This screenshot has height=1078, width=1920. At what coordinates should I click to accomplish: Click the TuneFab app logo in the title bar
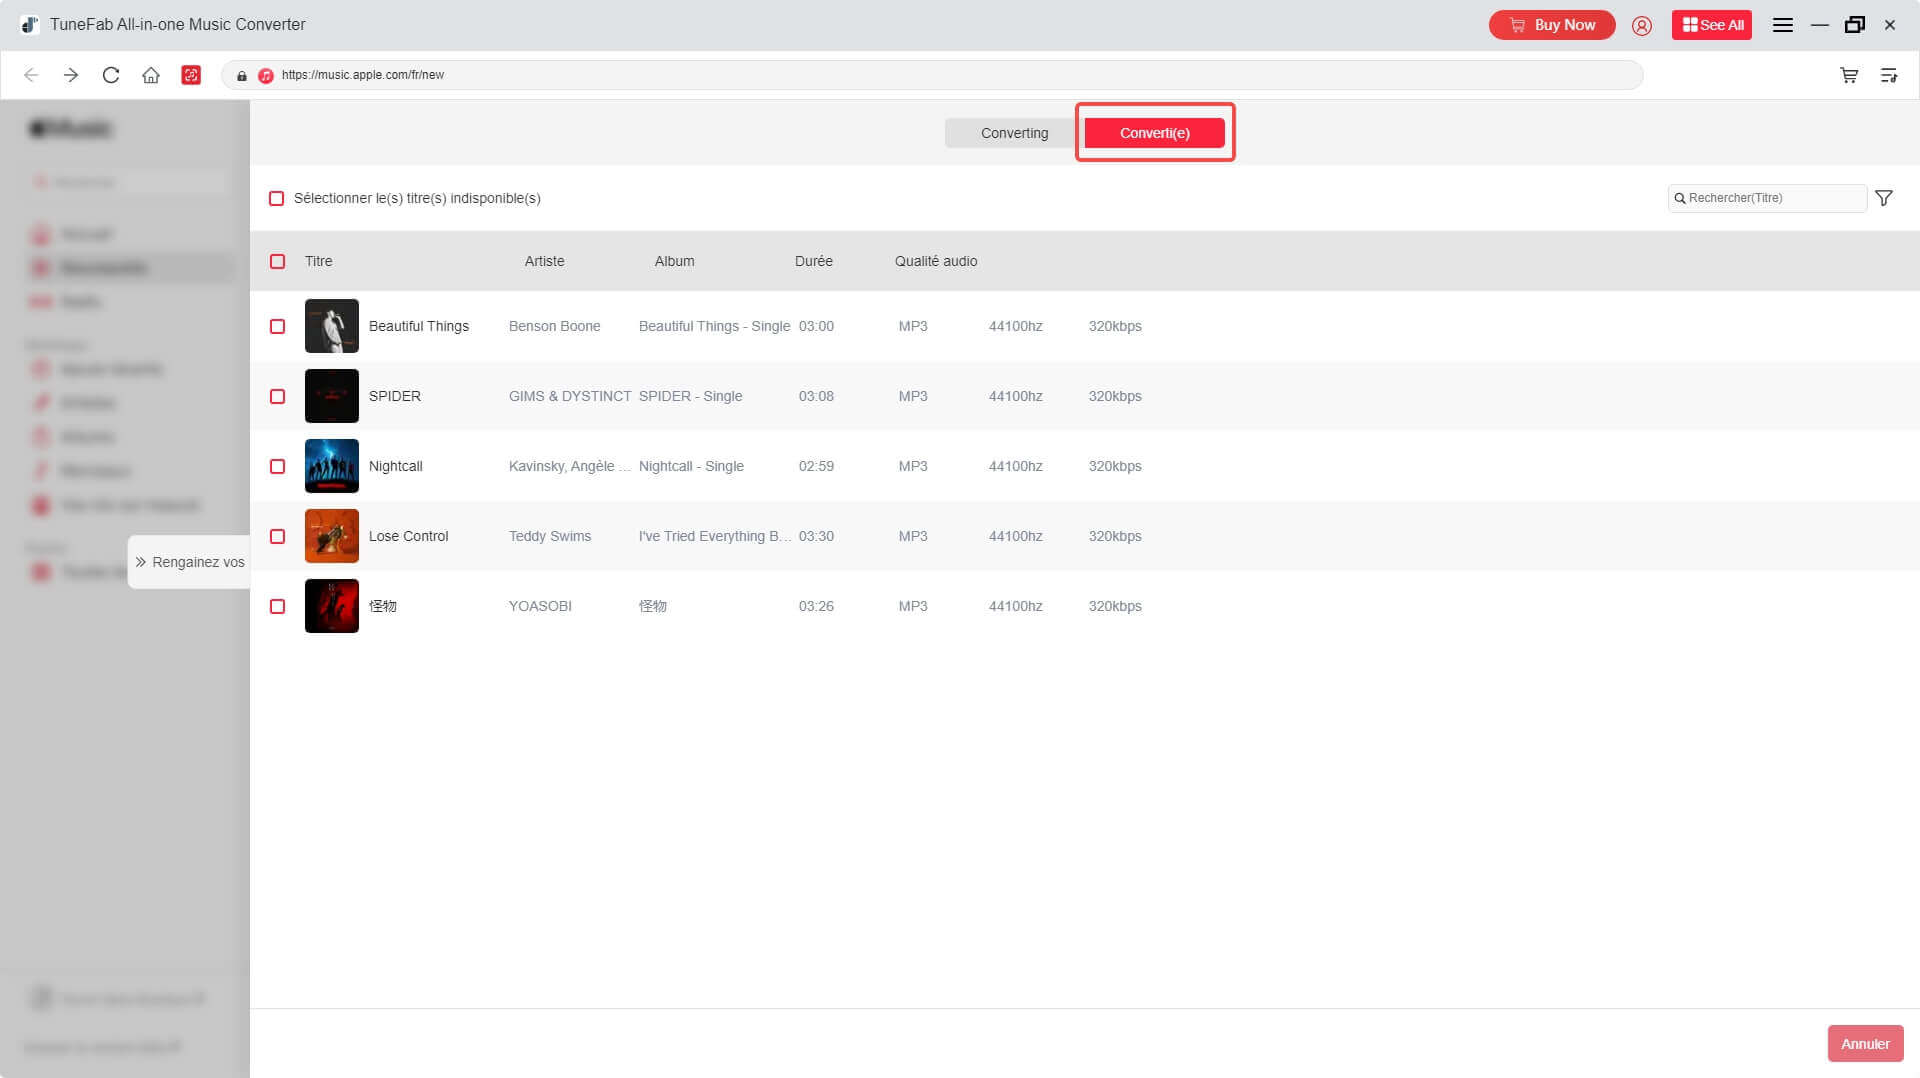pos(30,25)
